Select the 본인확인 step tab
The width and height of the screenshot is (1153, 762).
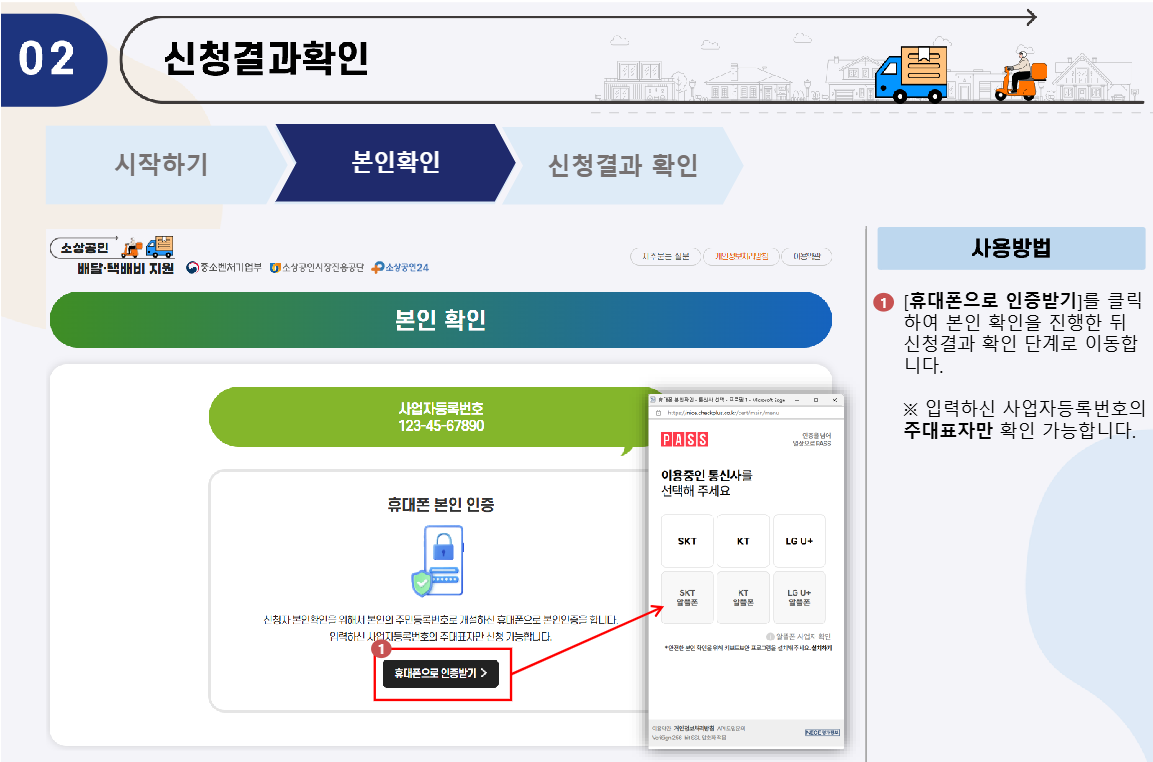[x=396, y=163]
